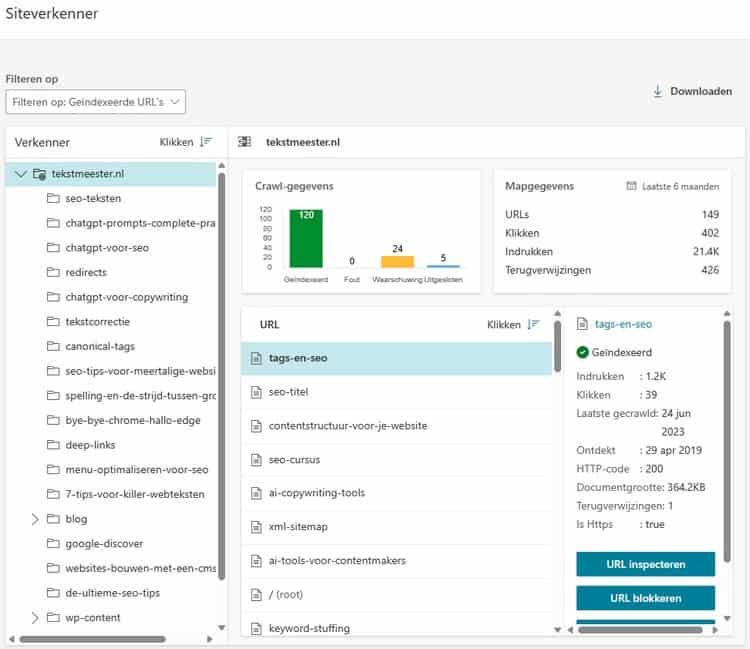Select the chatgpt-voor-seo folder
750x649 pixels.
(107, 248)
